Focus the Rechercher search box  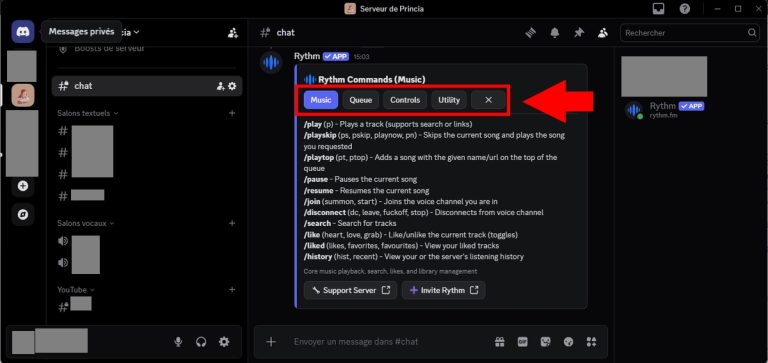click(x=690, y=33)
